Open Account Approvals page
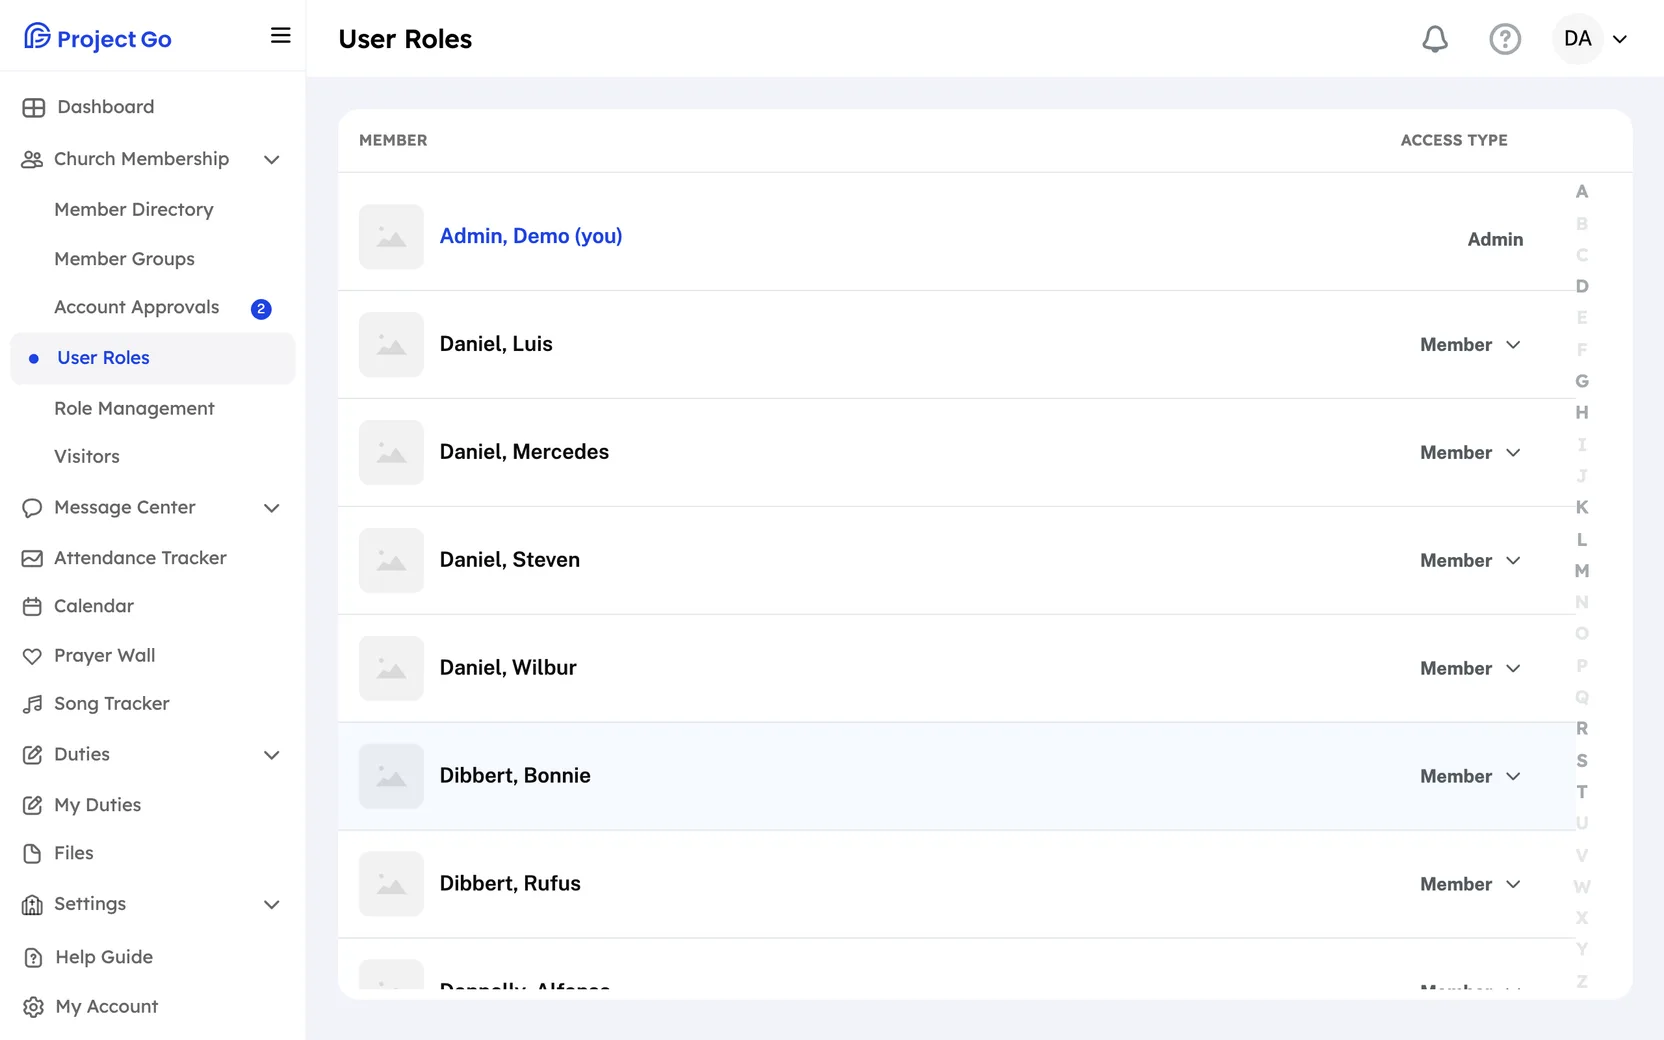Image resolution: width=1664 pixels, height=1040 pixels. pos(137,307)
